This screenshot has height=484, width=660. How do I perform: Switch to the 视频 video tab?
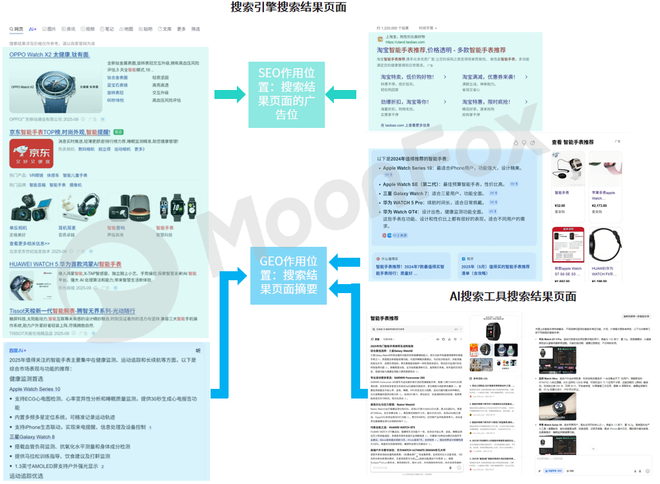(x=90, y=30)
